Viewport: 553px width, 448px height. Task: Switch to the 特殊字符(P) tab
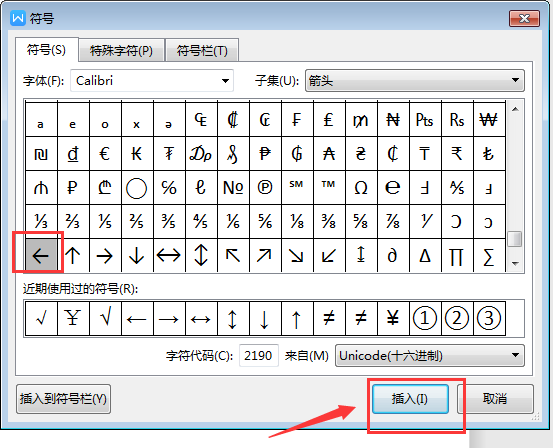pos(121,50)
